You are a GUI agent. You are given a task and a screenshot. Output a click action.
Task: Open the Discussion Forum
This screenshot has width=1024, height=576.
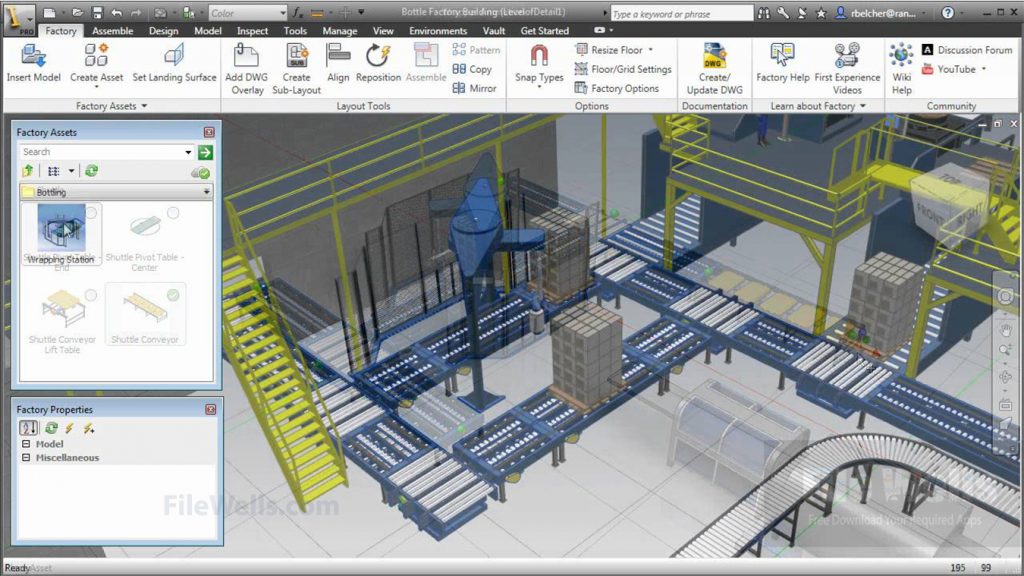tap(967, 50)
